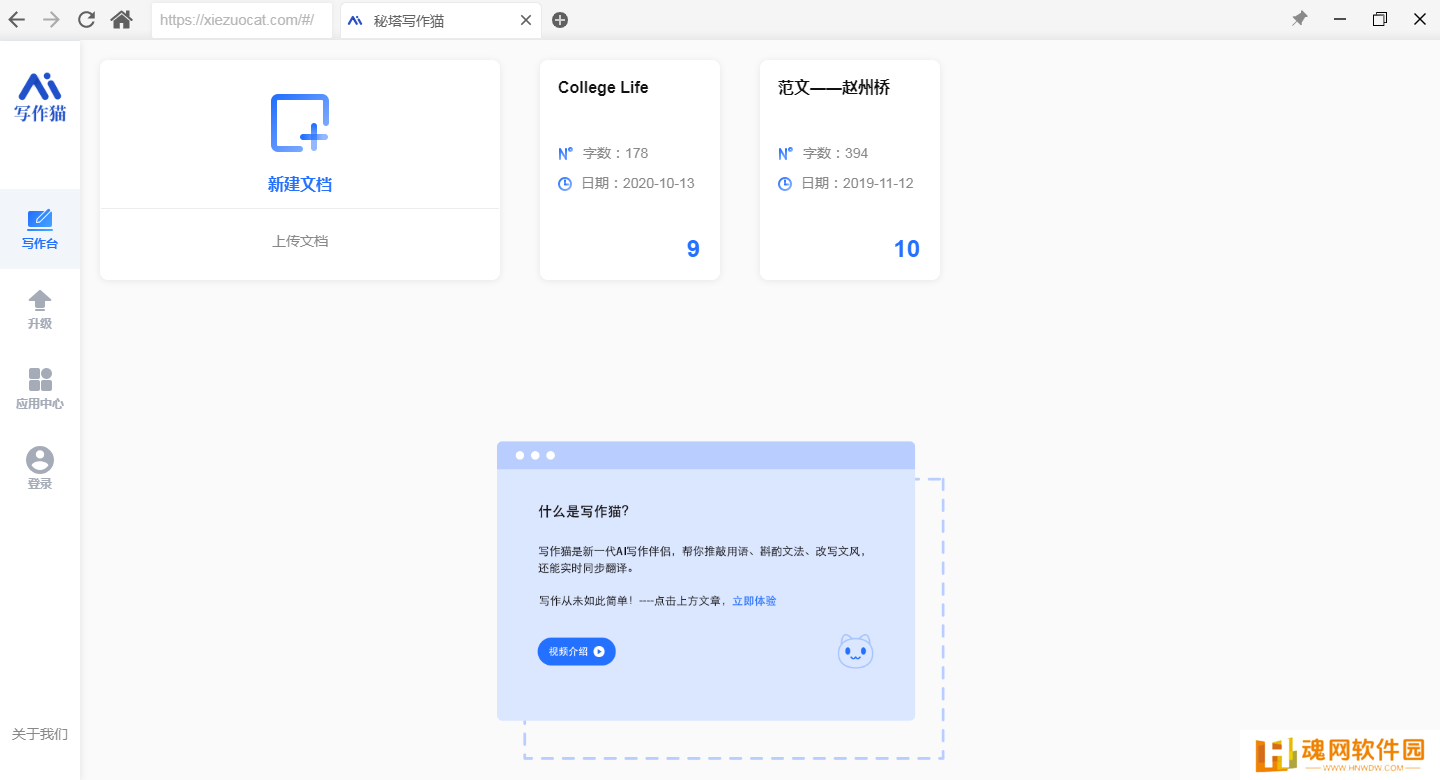
Task: Play the 视频介绍 video intro button
Action: [x=576, y=651]
